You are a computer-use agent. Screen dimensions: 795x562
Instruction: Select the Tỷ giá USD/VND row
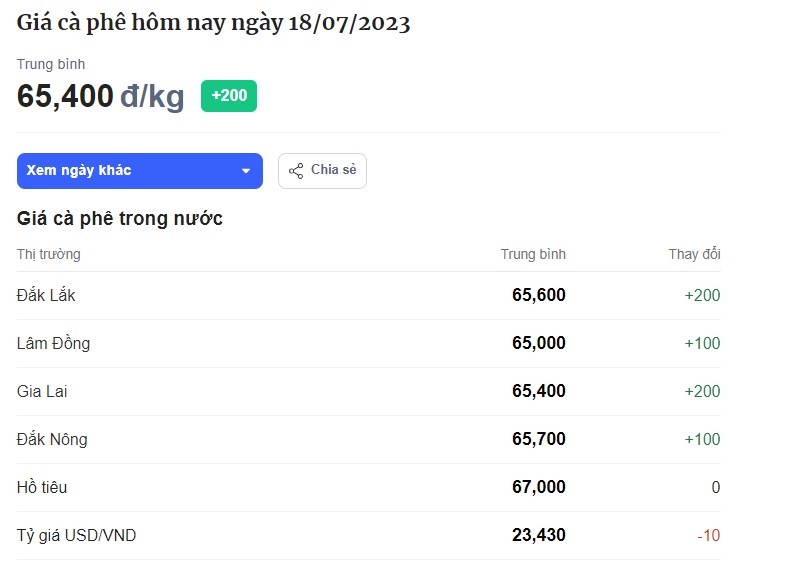click(369, 535)
